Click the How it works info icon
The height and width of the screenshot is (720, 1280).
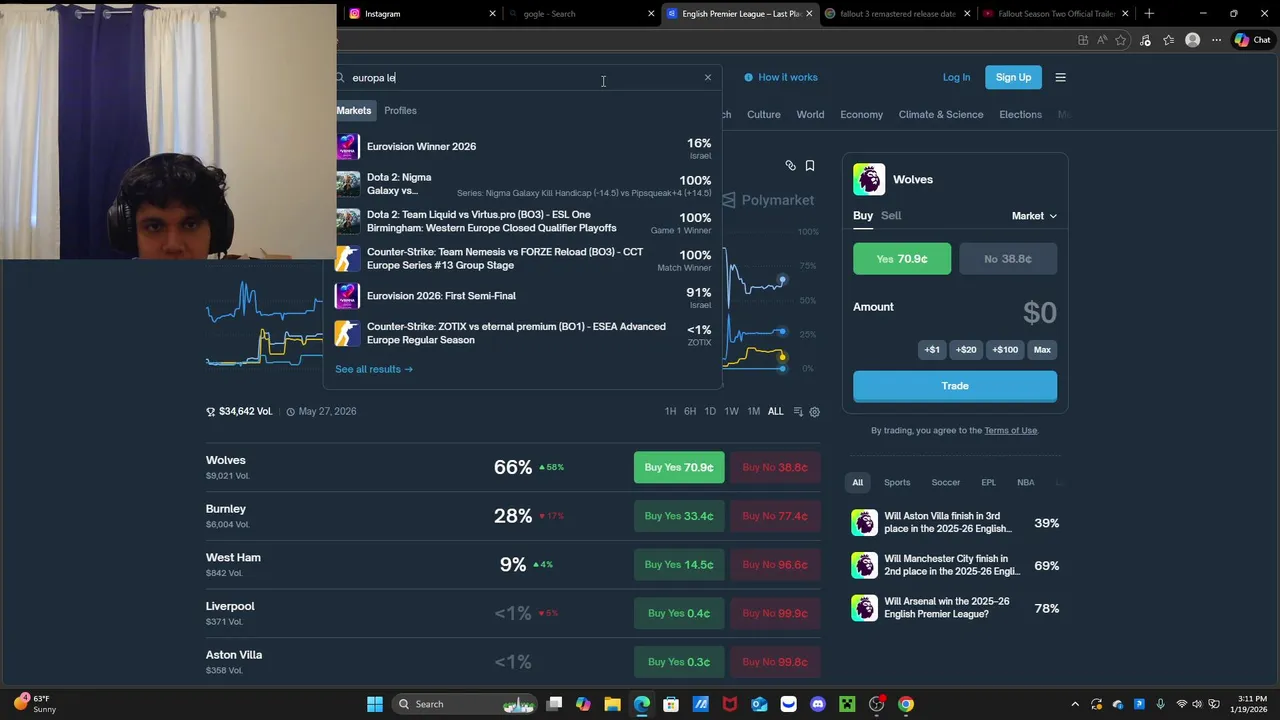pos(748,77)
